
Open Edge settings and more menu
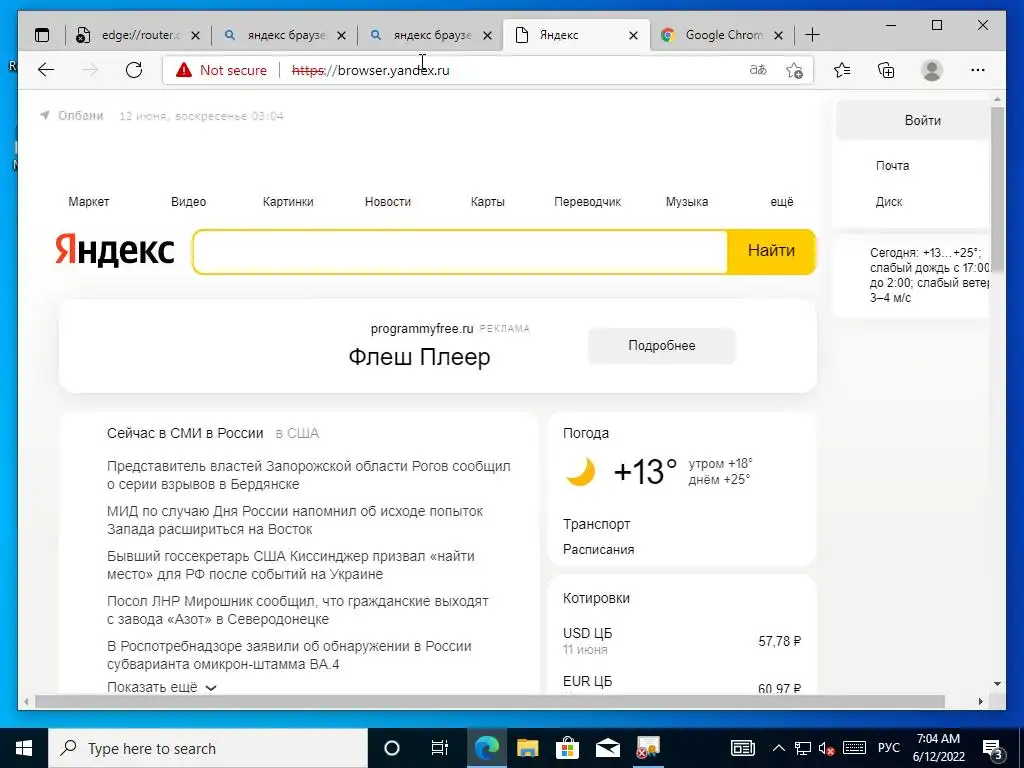(x=978, y=70)
